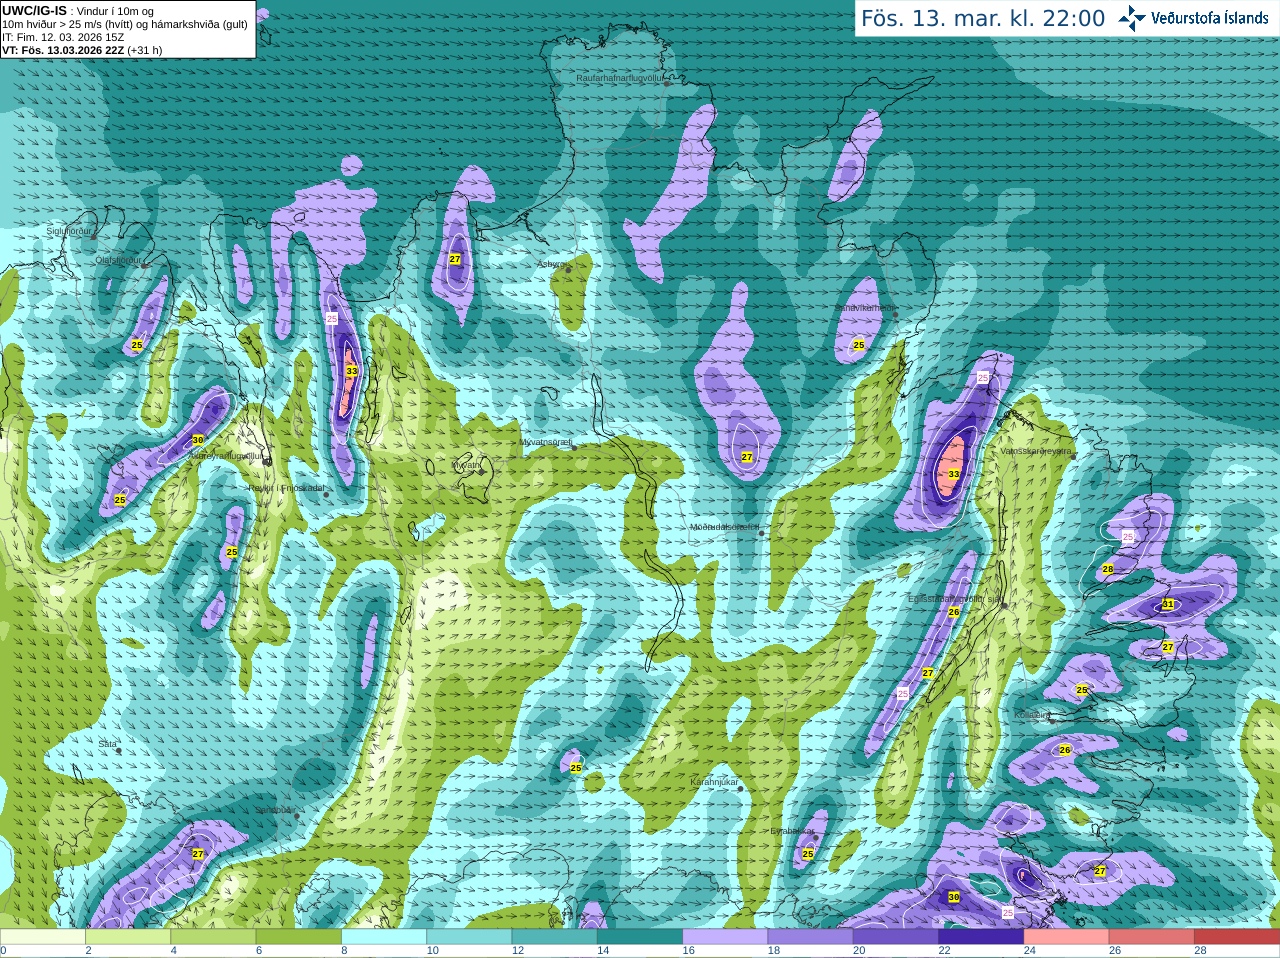The height and width of the screenshot is (958, 1280).
Task: Click the Ásbyrgi station label
Action: tap(552, 264)
